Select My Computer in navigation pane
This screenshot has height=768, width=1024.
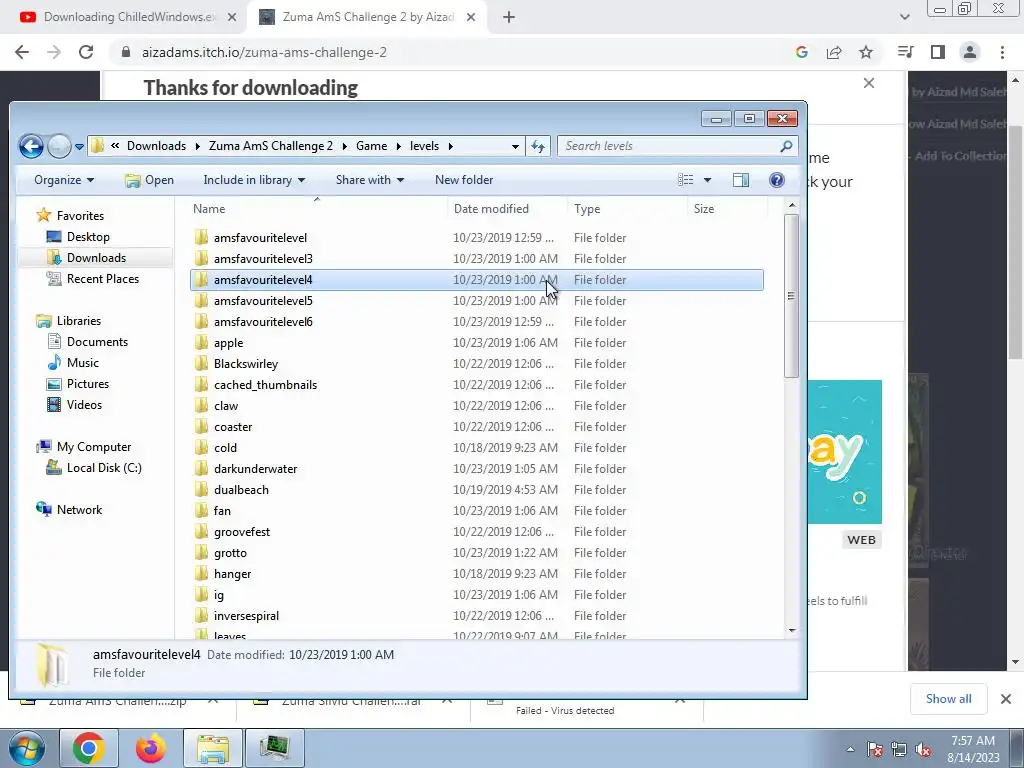(93, 447)
